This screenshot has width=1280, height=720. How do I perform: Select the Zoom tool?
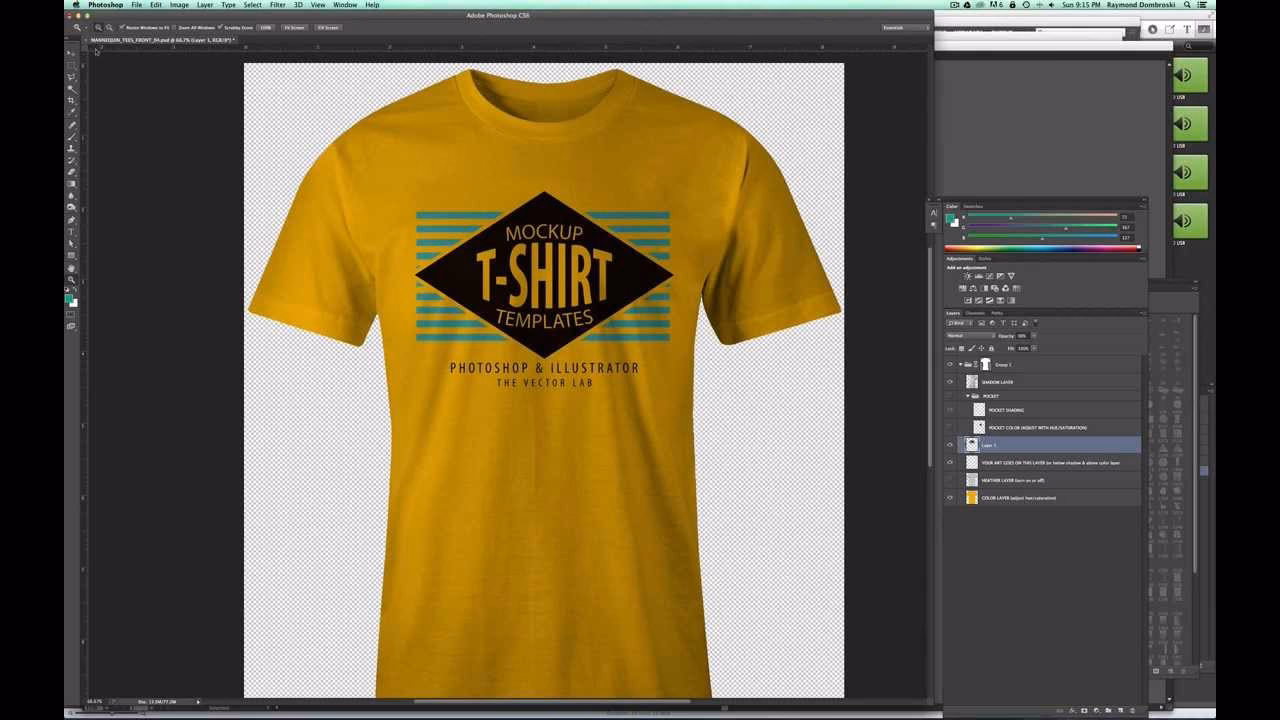point(70,278)
